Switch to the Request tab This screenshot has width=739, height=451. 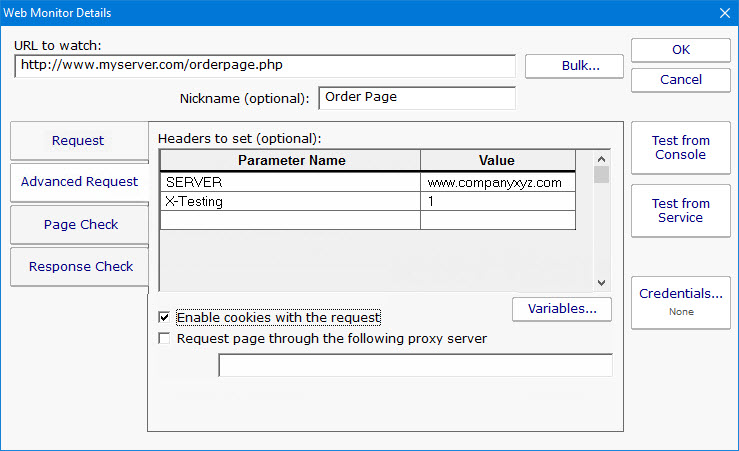[x=78, y=141]
